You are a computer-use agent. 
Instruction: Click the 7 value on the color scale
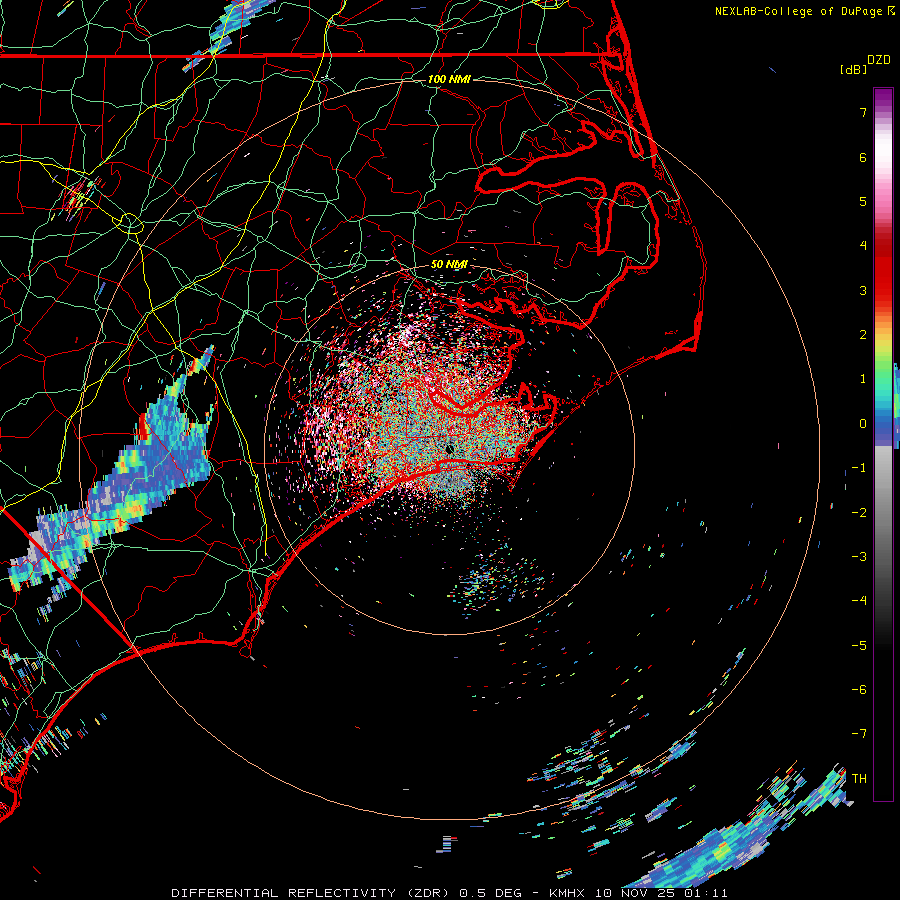(863, 112)
